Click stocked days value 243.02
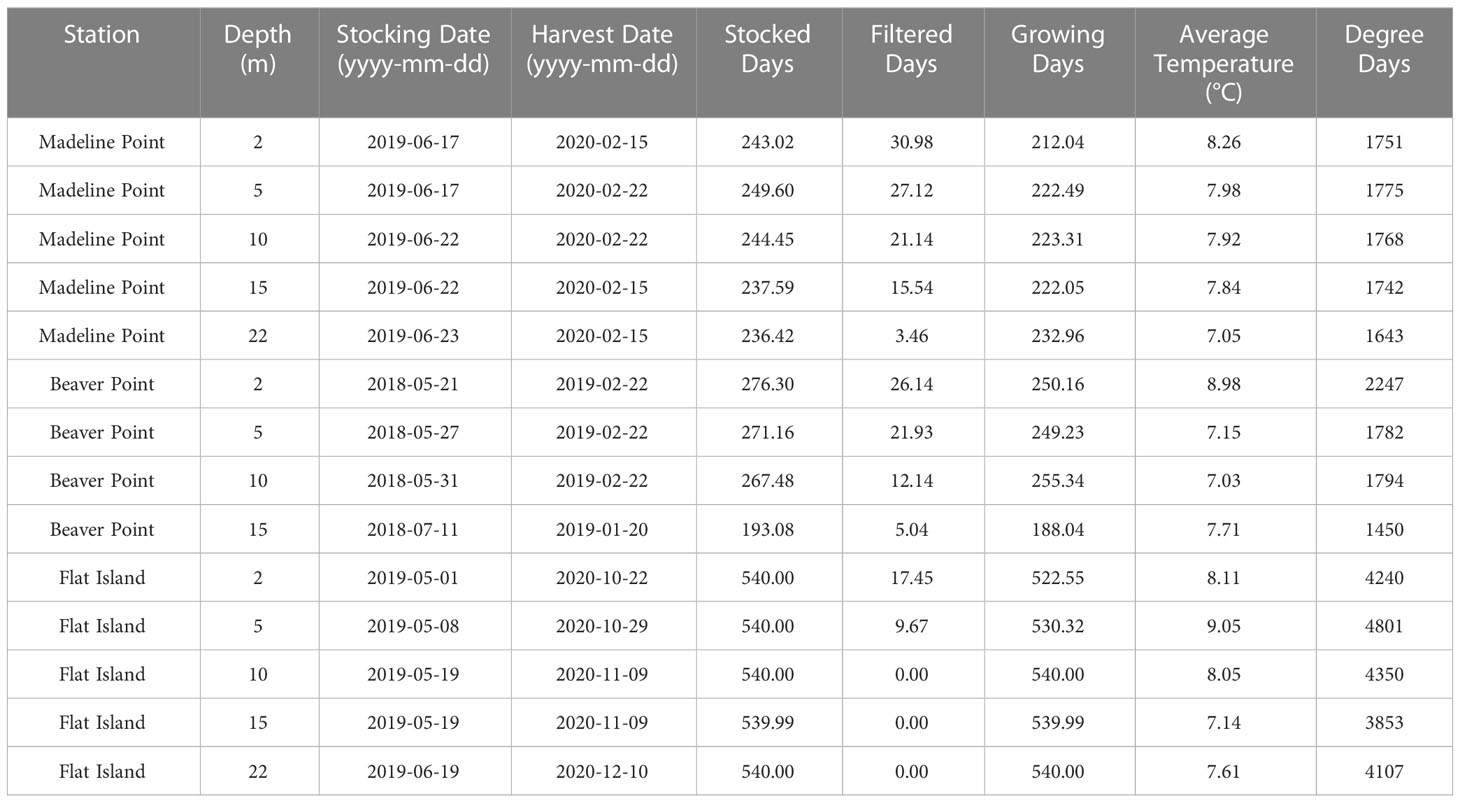 pos(767,142)
